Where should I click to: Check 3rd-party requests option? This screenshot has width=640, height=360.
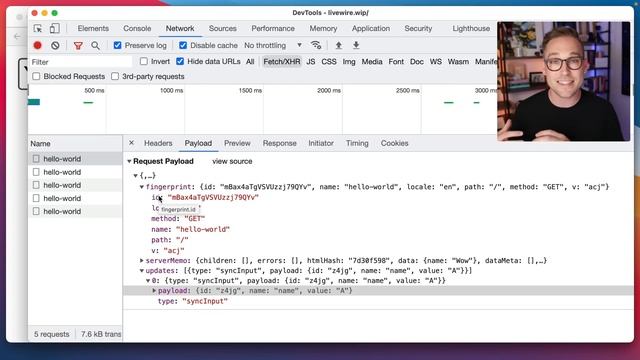[115, 76]
